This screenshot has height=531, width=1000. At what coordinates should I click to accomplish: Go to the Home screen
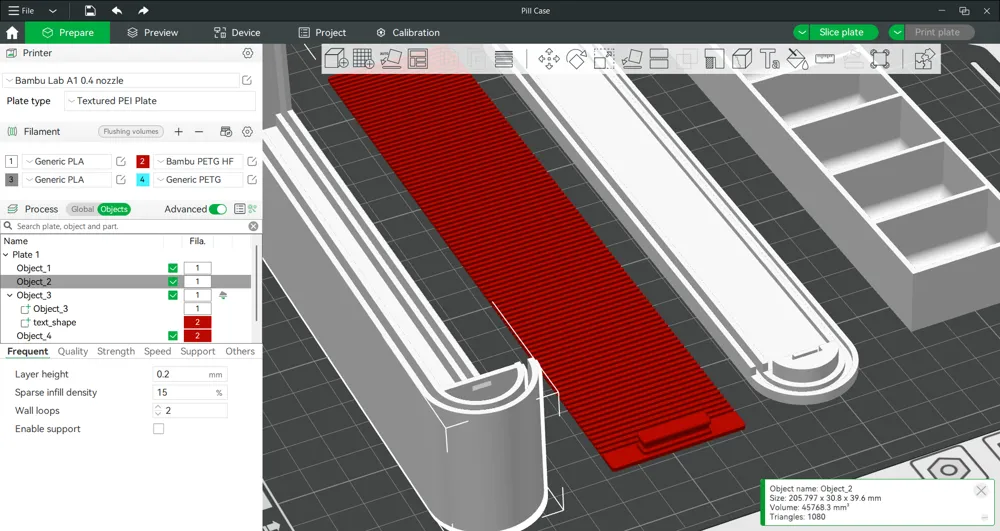[x=12, y=33]
